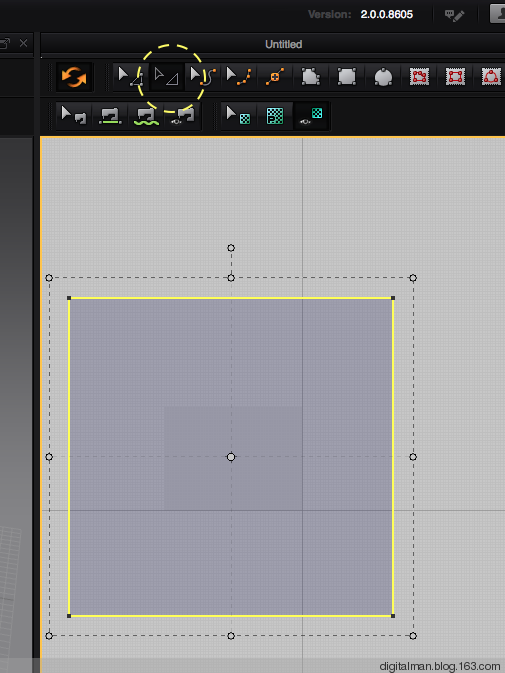Pick the red Internal Rectangle tool
The image size is (505, 673).
point(455,77)
